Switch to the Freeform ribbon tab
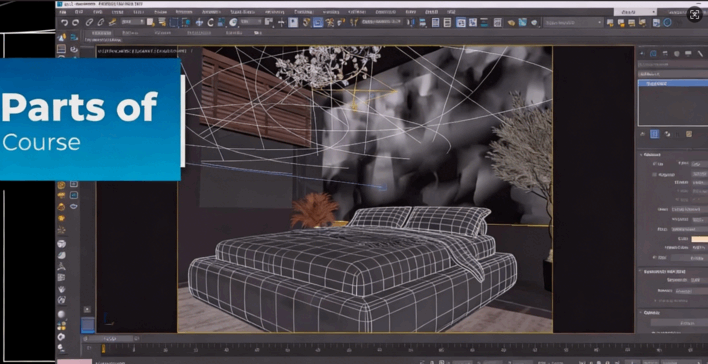The width and height of the screenshot is (708, 364). click(130, 33)
